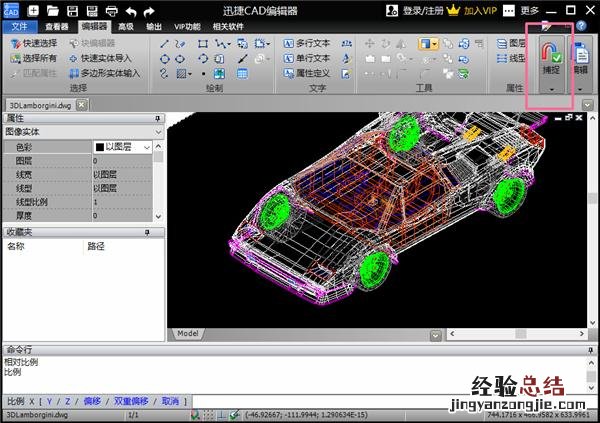Click the Open file folder icon

click(51, 10)
